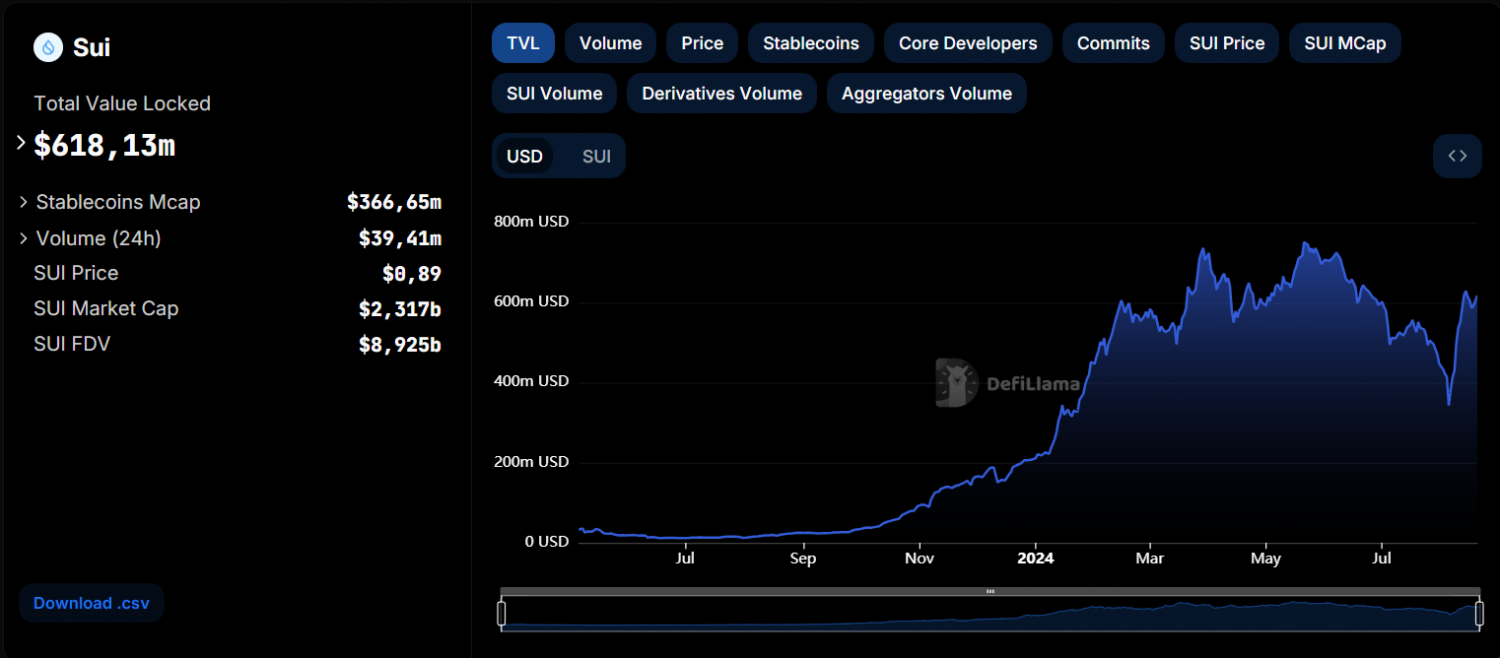This screenshot has width=1500, height=658.
Task: Show Core Developers on chart
Action: [x=967, y=43]
